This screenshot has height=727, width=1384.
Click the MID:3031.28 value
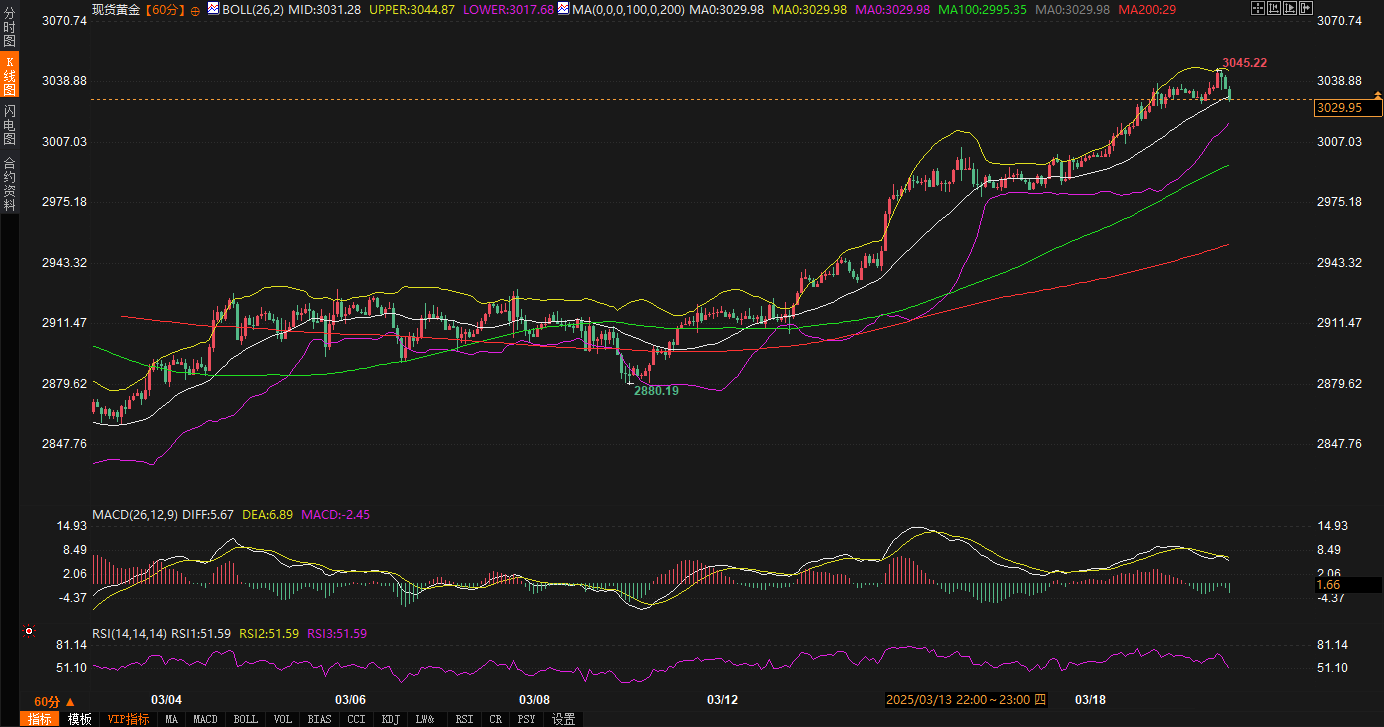tap(324, 9)
